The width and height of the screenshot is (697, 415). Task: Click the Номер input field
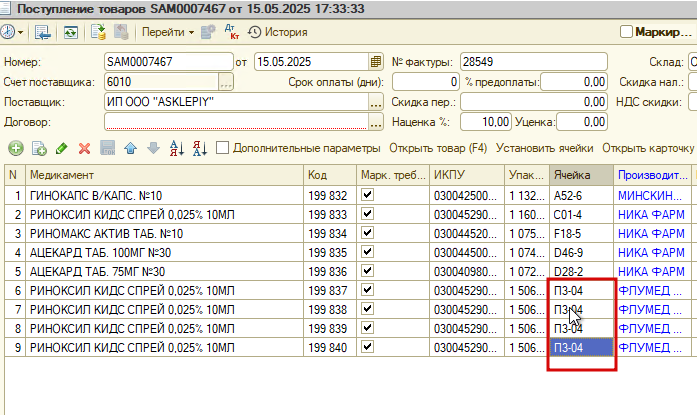click(x=169, y=62)
